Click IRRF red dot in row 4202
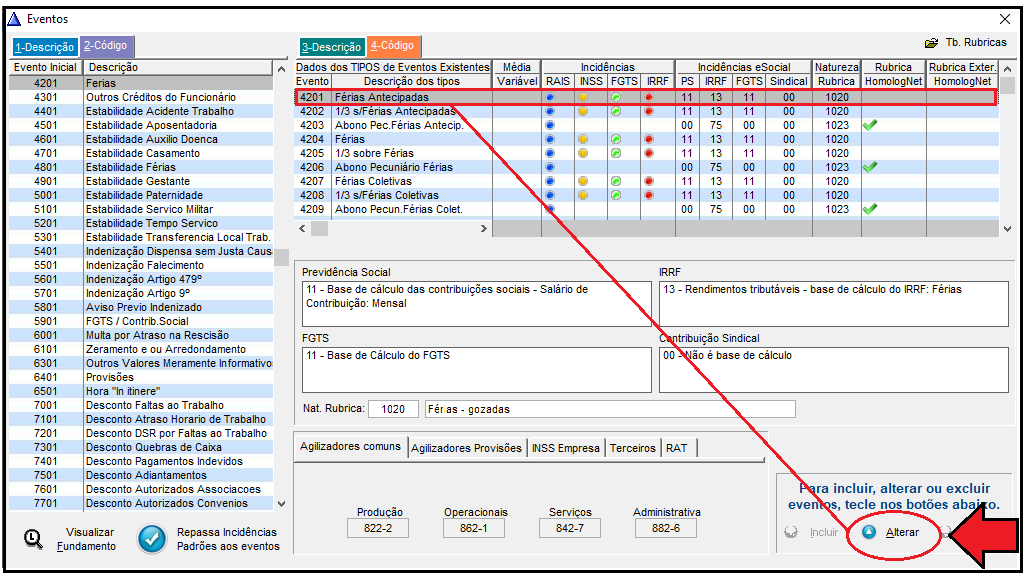 coord(649,112)
